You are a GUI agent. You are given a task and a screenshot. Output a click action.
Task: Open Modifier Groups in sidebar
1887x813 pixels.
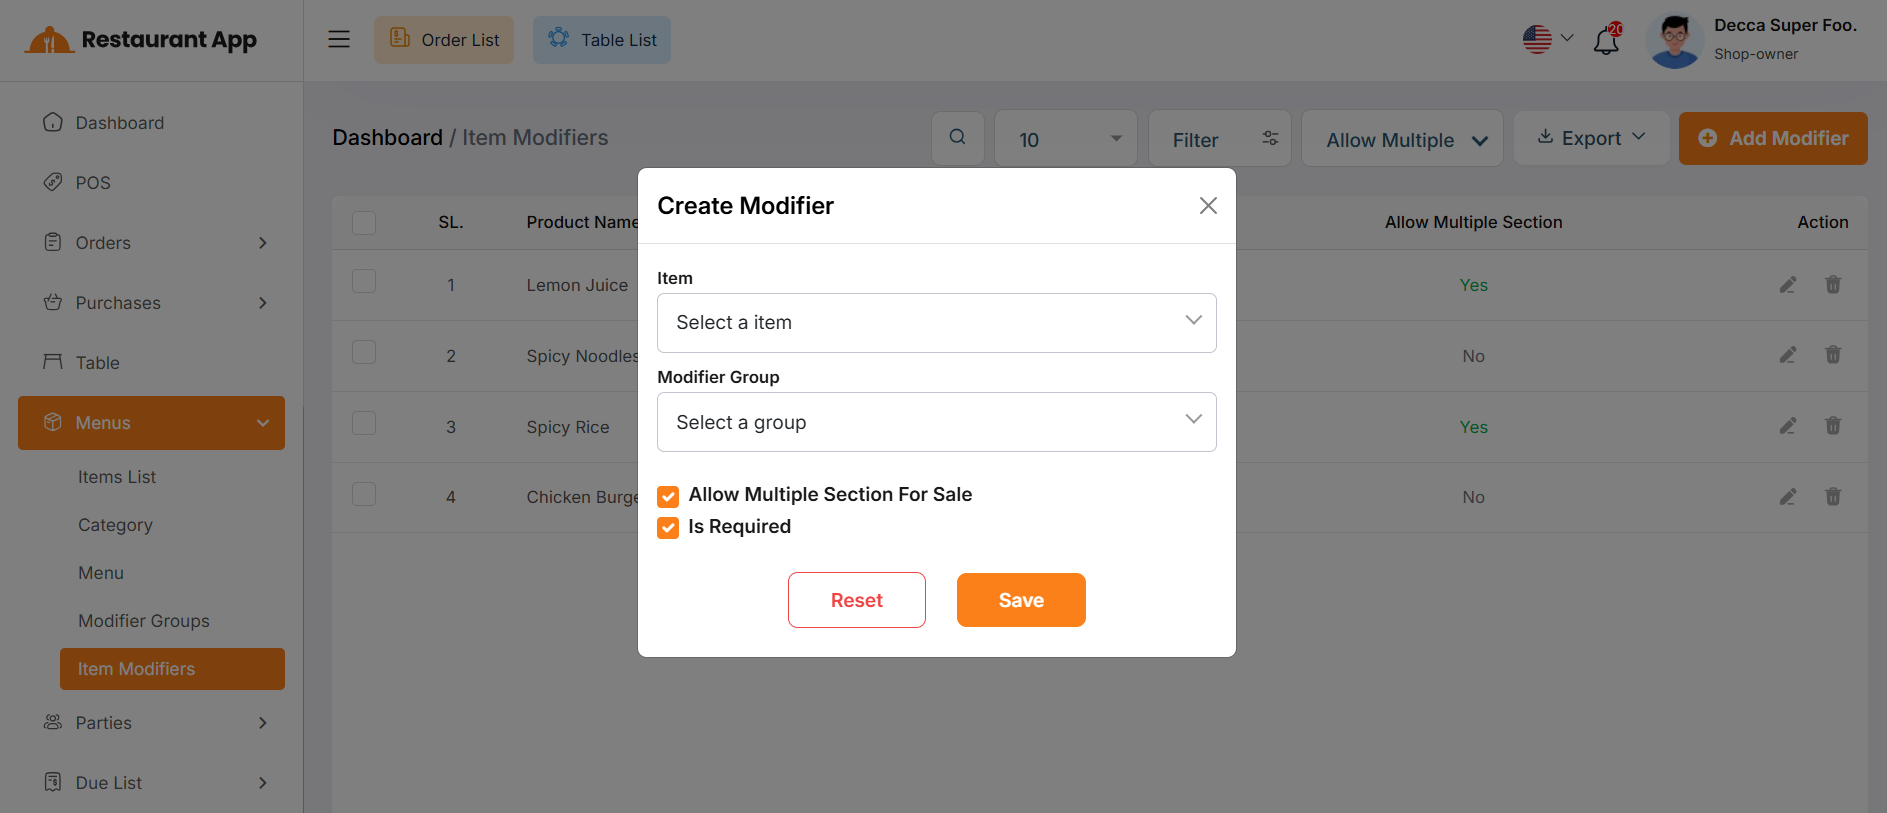coord(144,621)
